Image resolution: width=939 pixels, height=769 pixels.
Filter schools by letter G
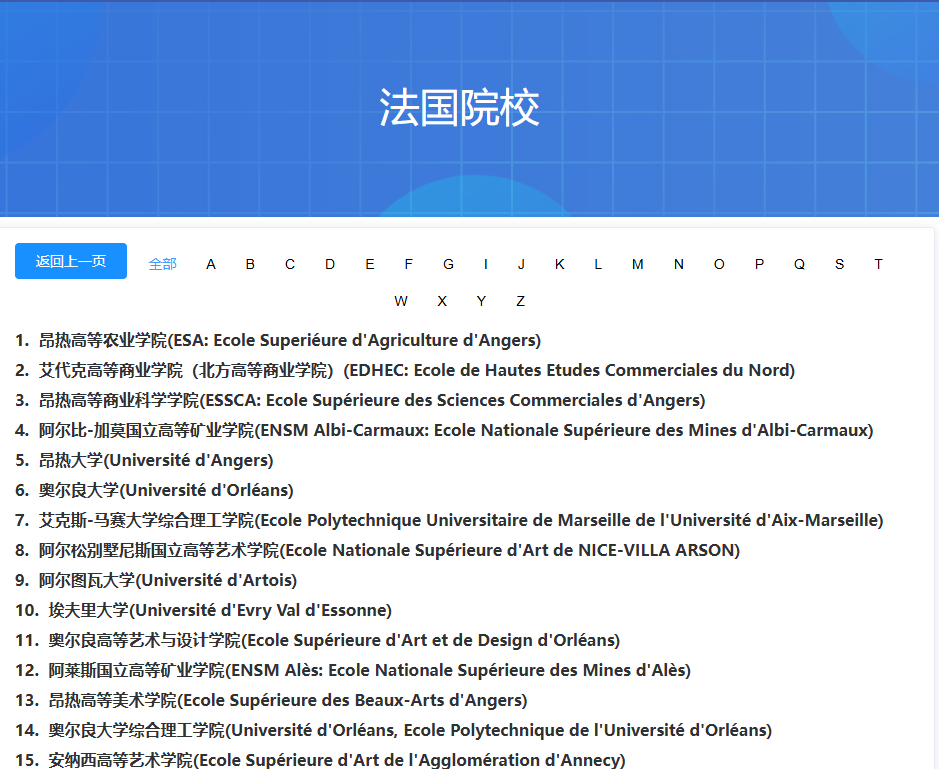point(449,264)
